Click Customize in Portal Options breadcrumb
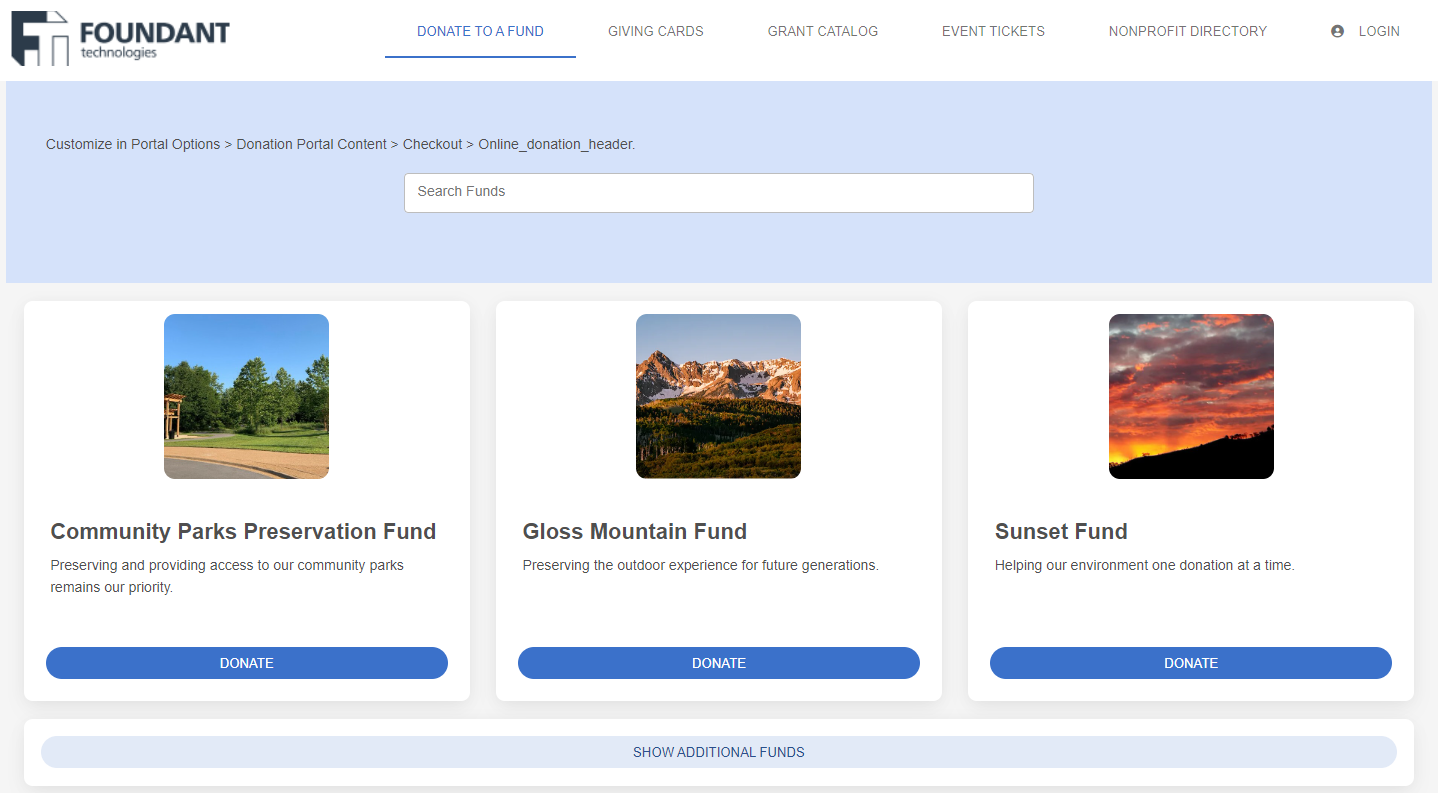The image size is (1438, 793). pos(132,144)
